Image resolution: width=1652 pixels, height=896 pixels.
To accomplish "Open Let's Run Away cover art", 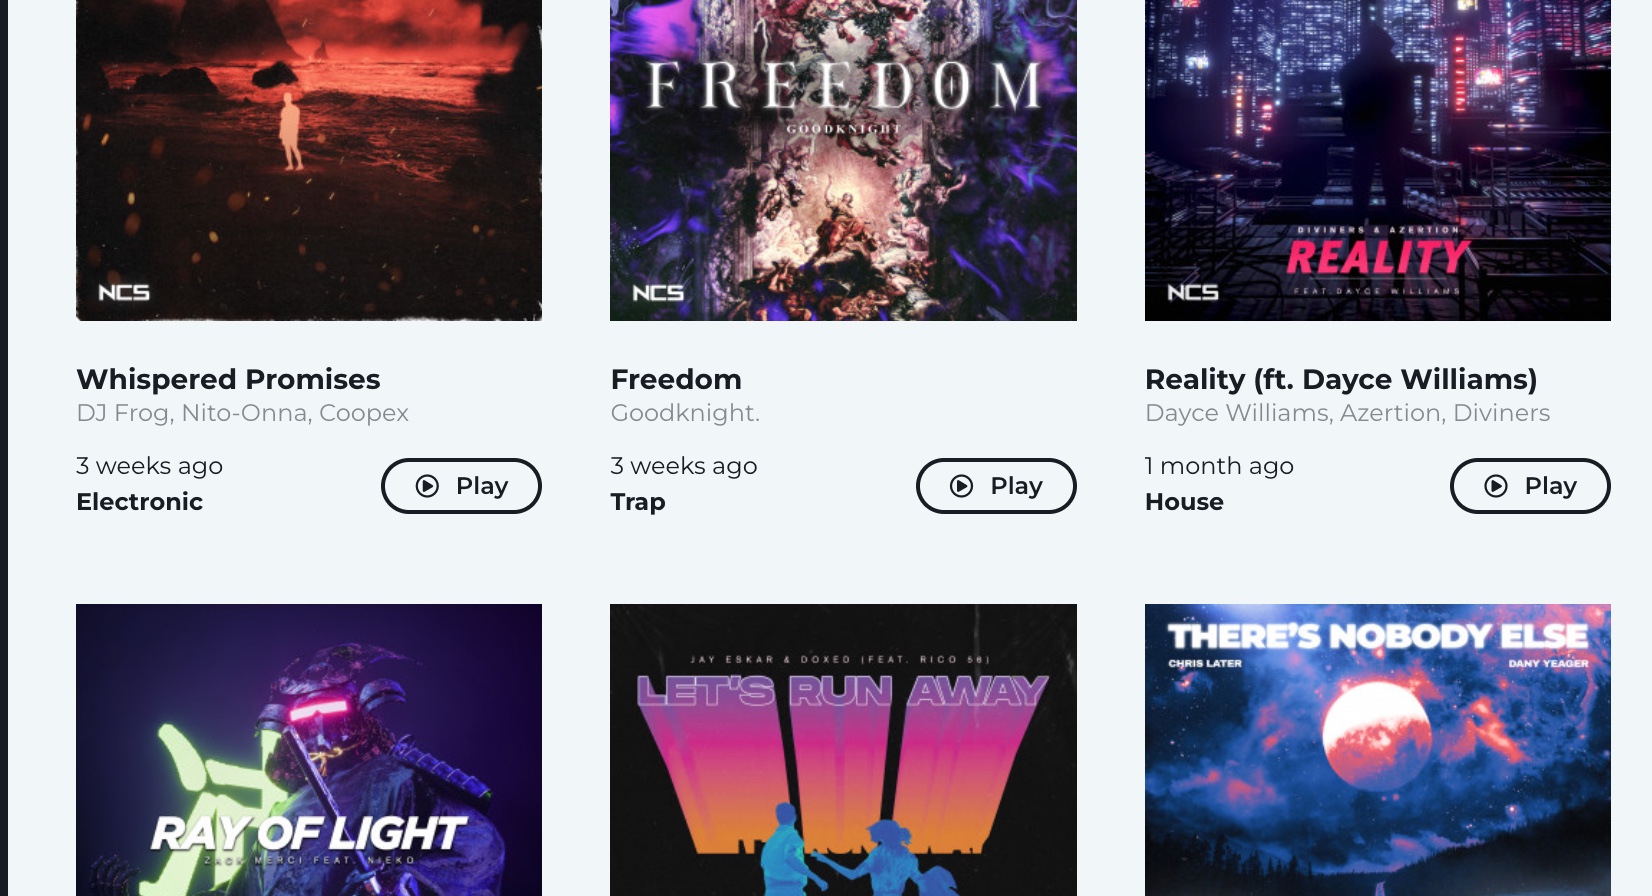I will click(x=843, y=750).
